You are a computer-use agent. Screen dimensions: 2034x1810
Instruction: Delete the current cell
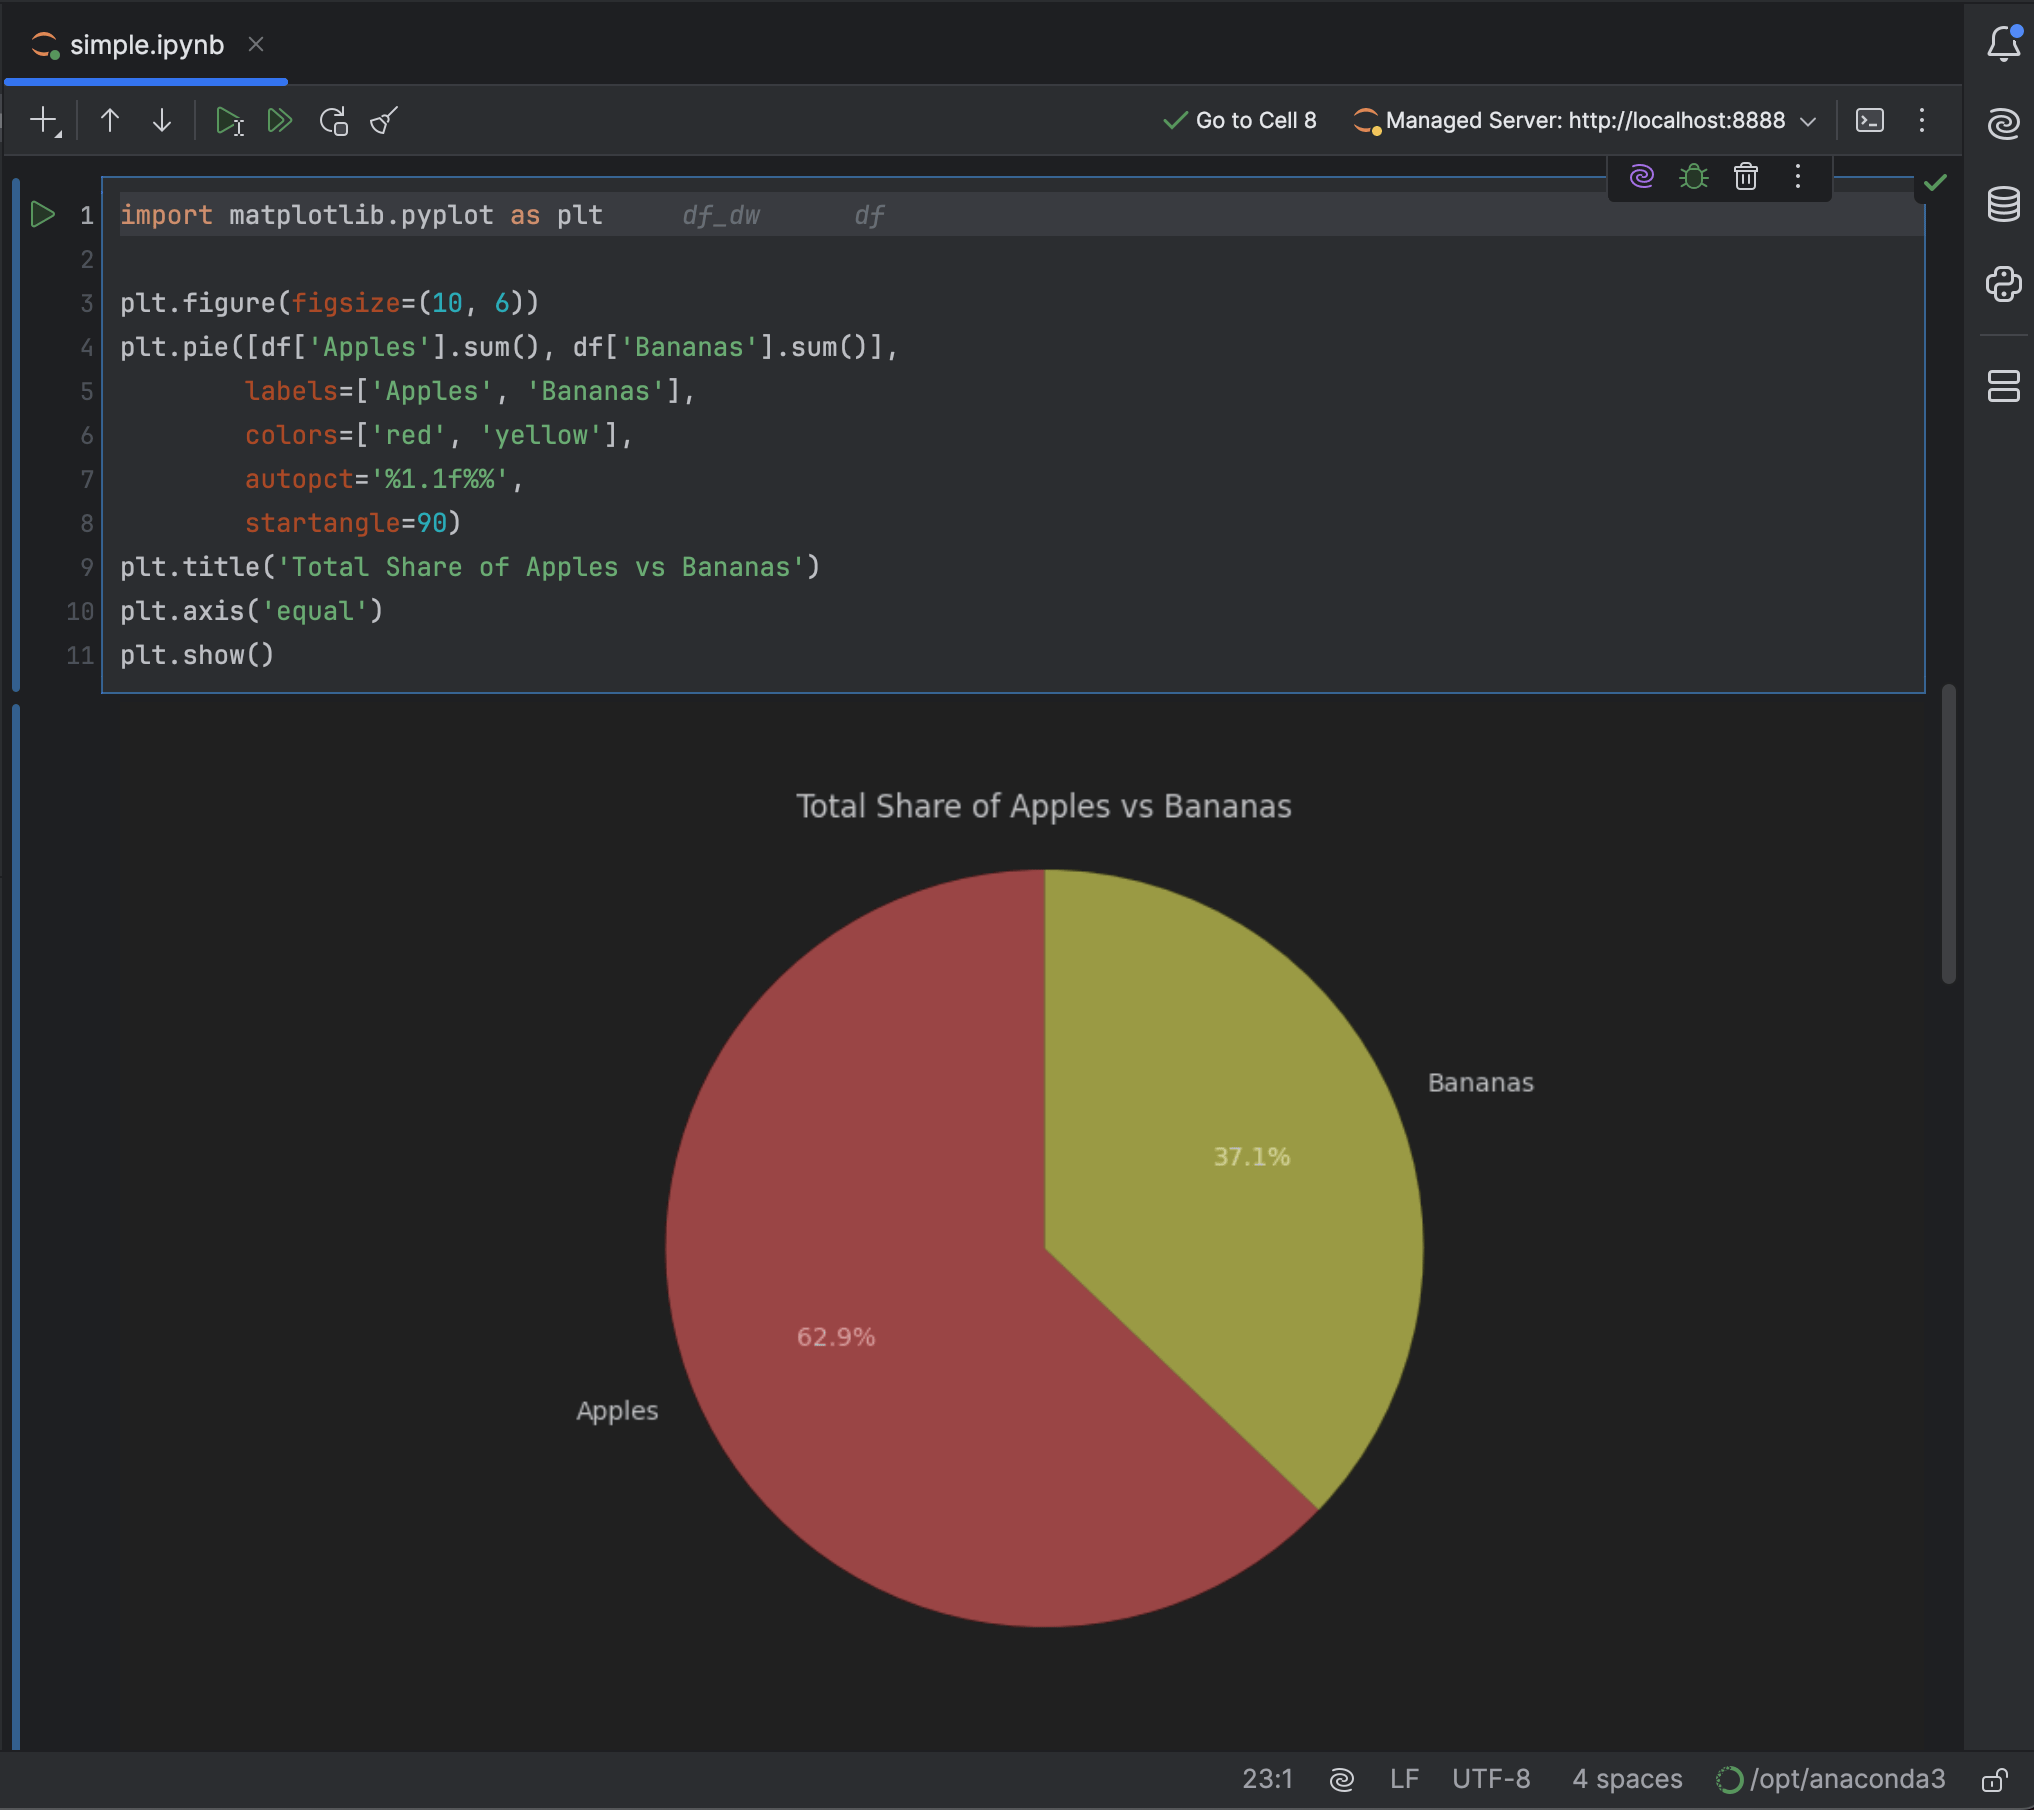click(1745, 177)
